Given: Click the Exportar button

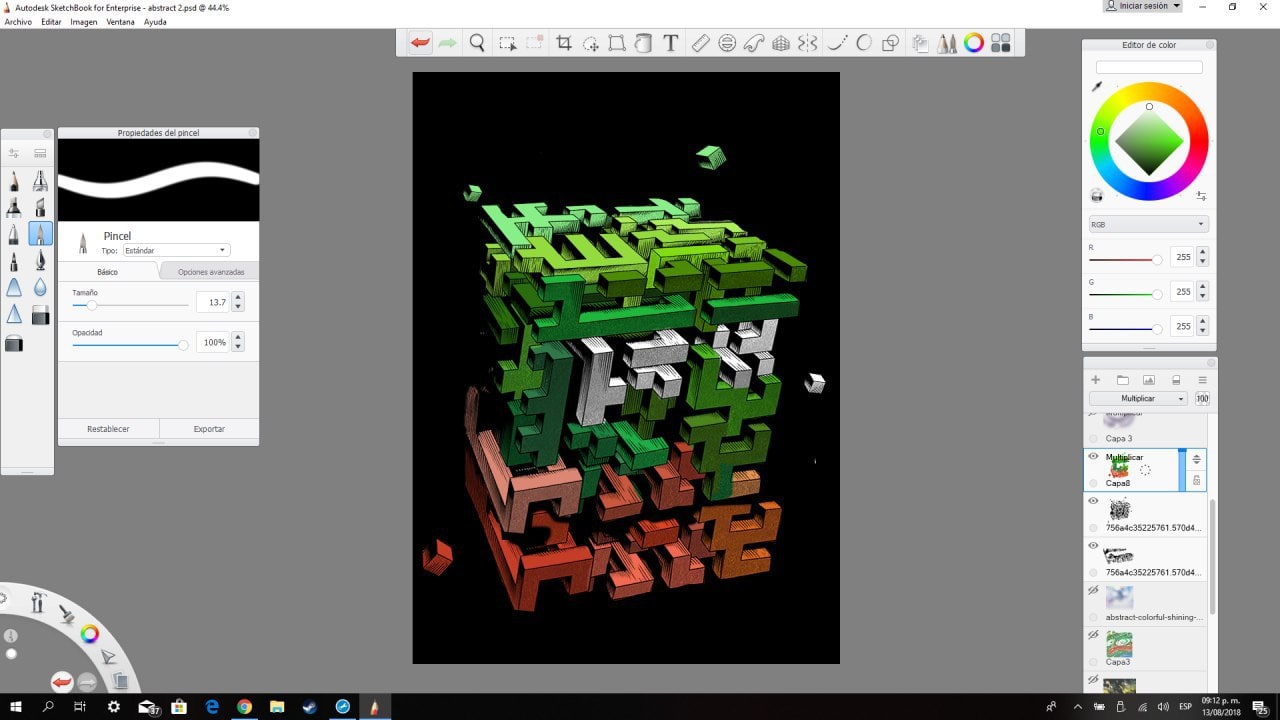Looking at the screenshot, I should pos(209,429).
